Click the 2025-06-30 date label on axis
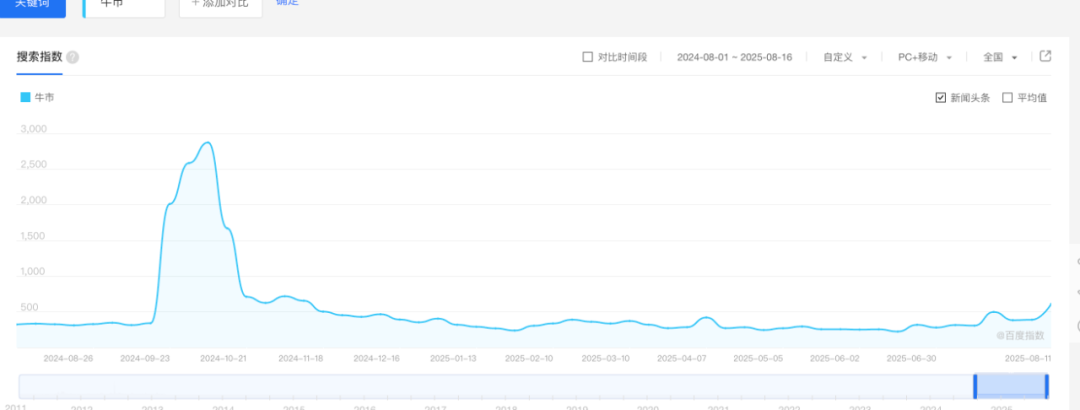The width and height of the screenshot is (1080, 410). click(911, 359)
